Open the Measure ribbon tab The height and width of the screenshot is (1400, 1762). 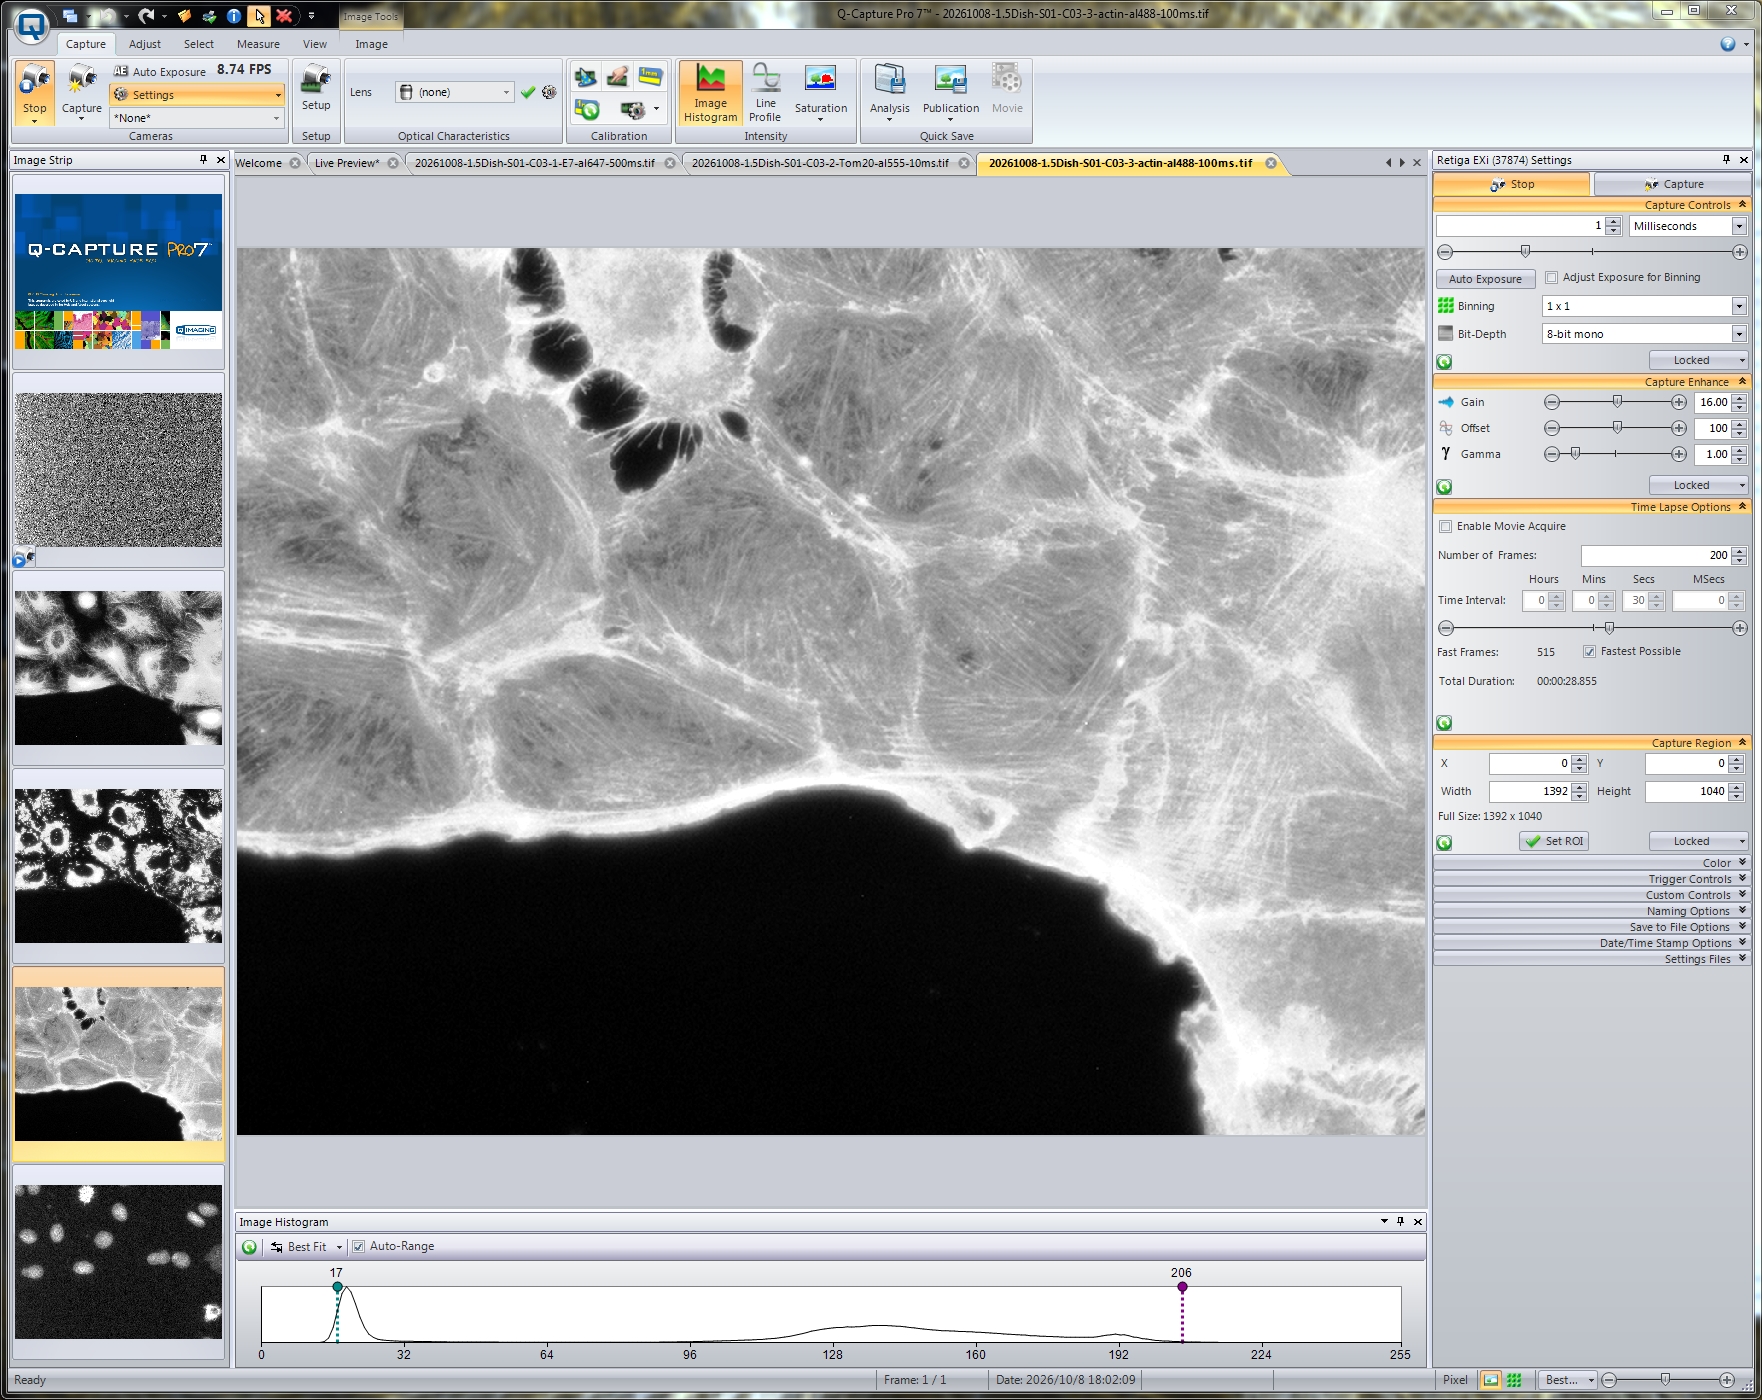(x=258, y=44)
